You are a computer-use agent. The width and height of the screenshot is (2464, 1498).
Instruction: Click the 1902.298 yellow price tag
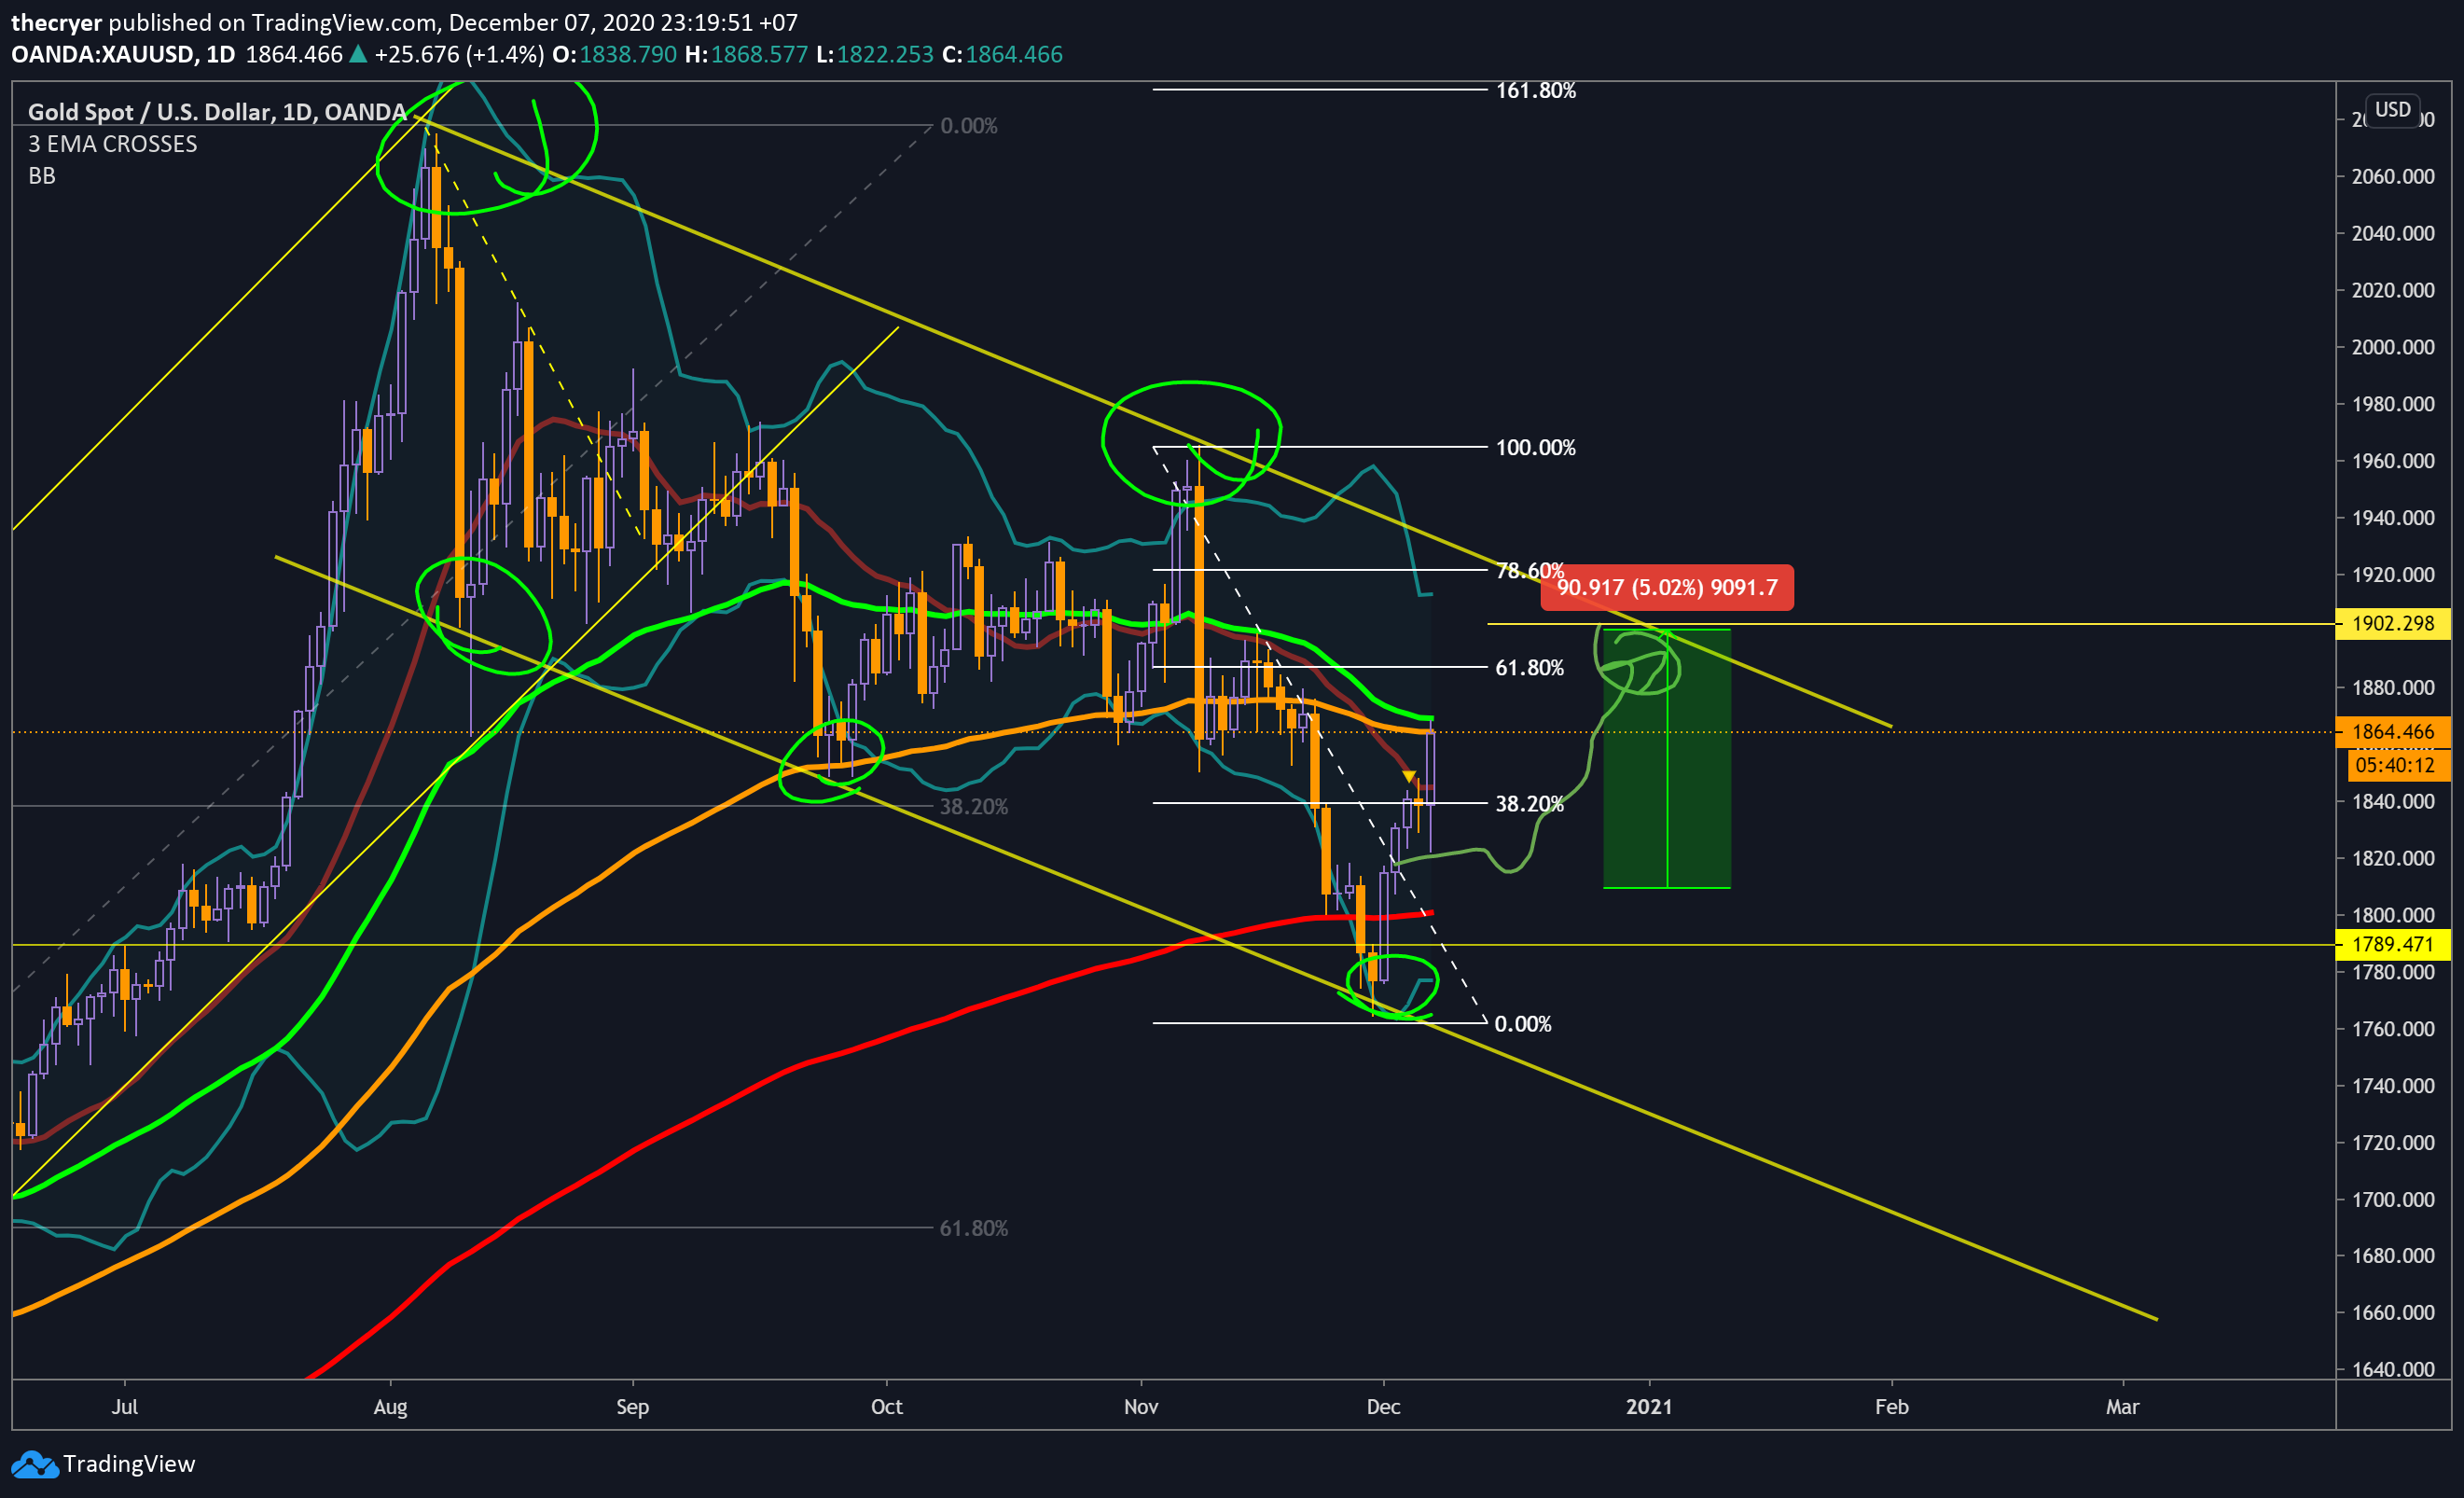[2392, 623]
